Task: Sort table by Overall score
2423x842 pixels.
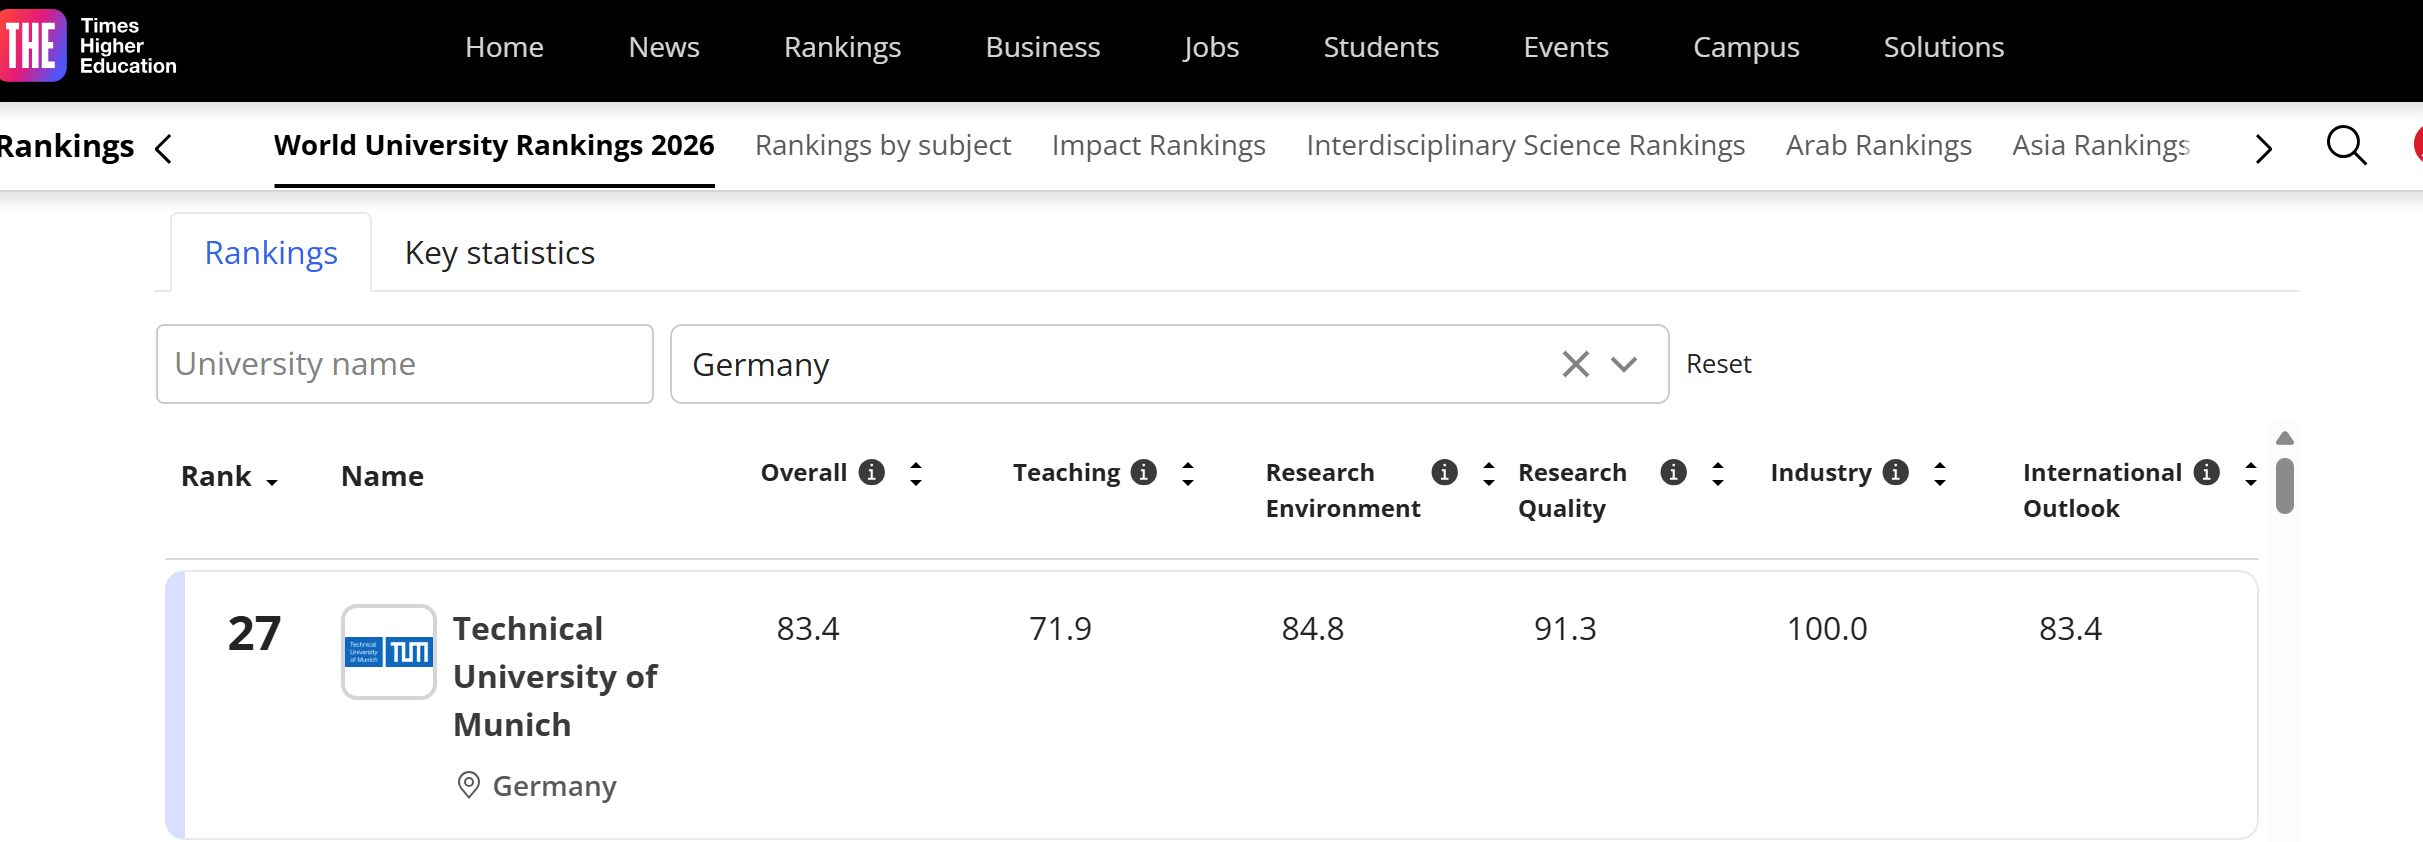Action: (916, 473)
